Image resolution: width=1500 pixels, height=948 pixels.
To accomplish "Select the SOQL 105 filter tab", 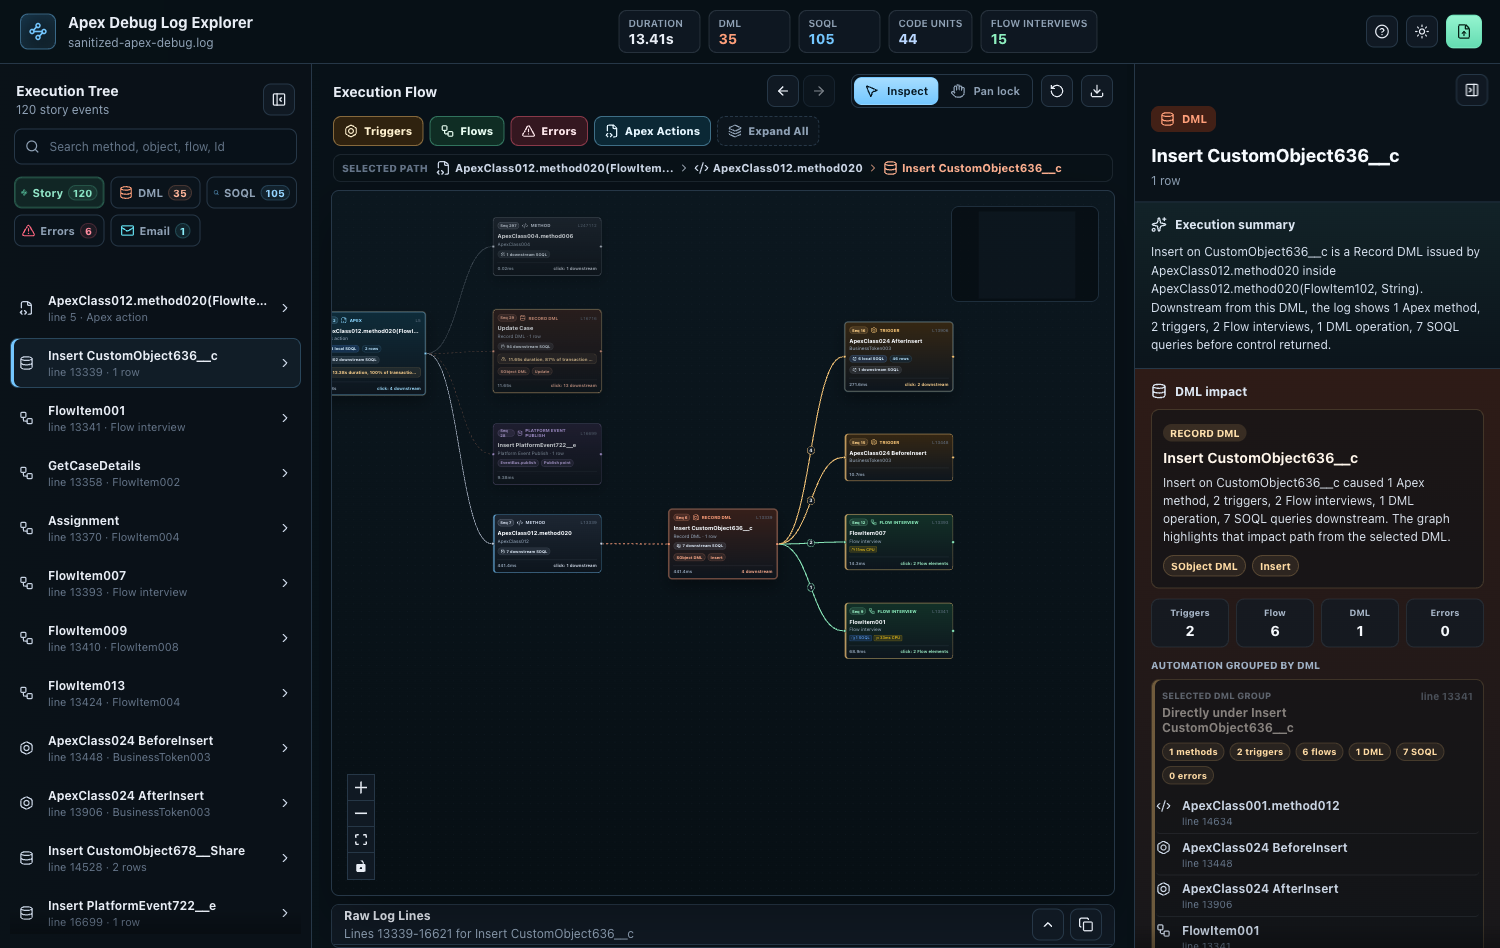I will pyautogui.click(x=251, y=193).
